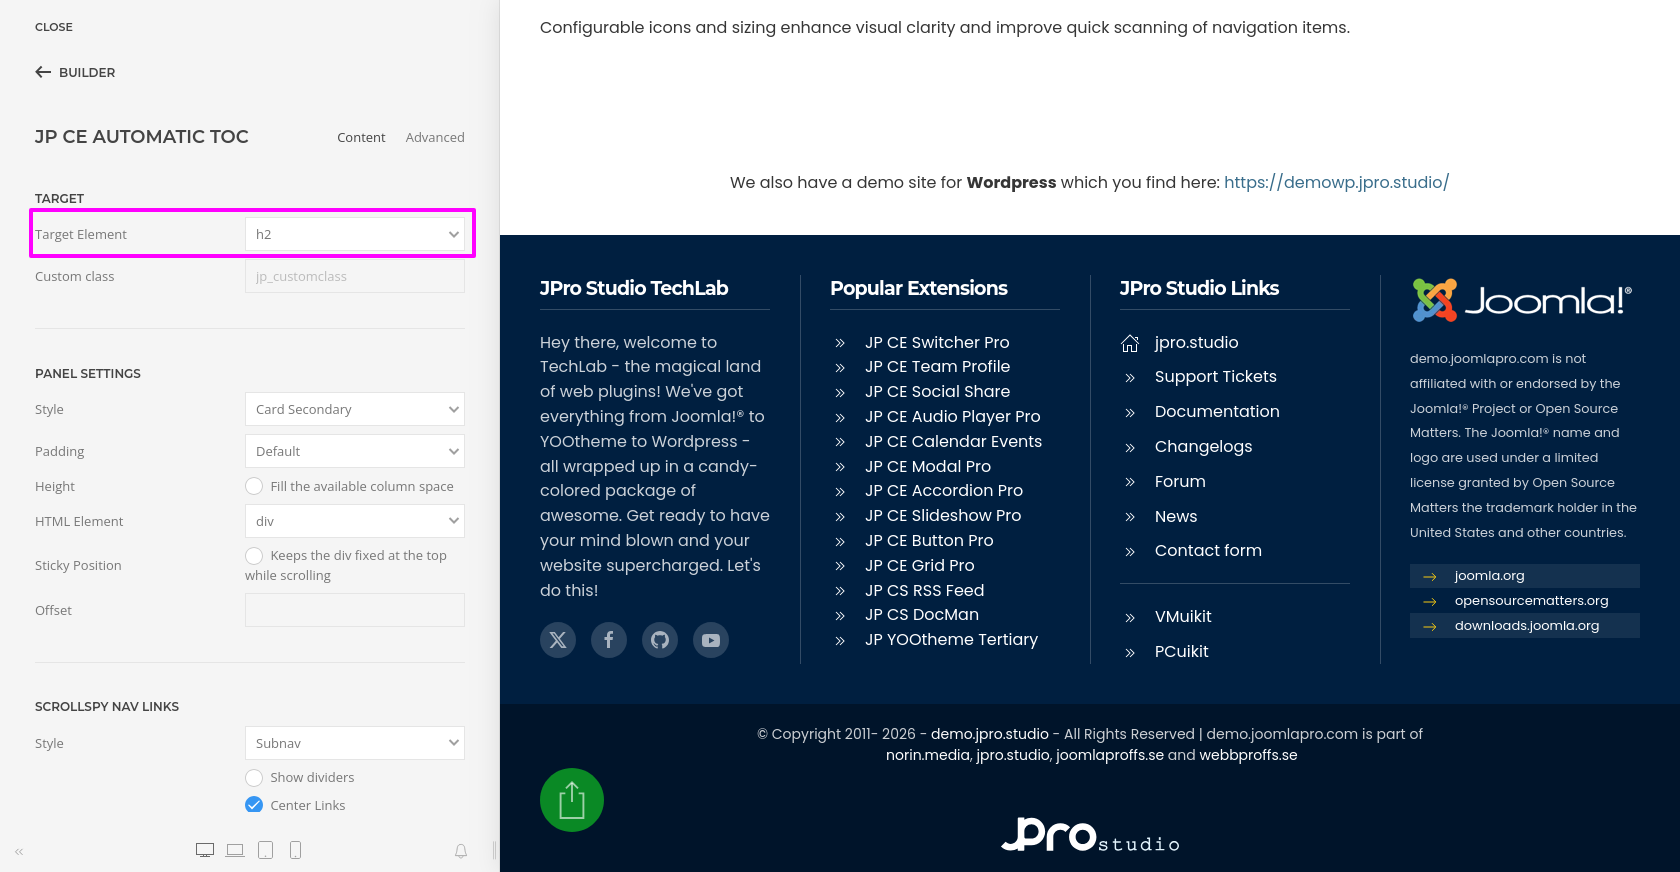Viewport: 1680px width, 872px height.
Task: Select the Content tab
Action: [x=361, y=138]
